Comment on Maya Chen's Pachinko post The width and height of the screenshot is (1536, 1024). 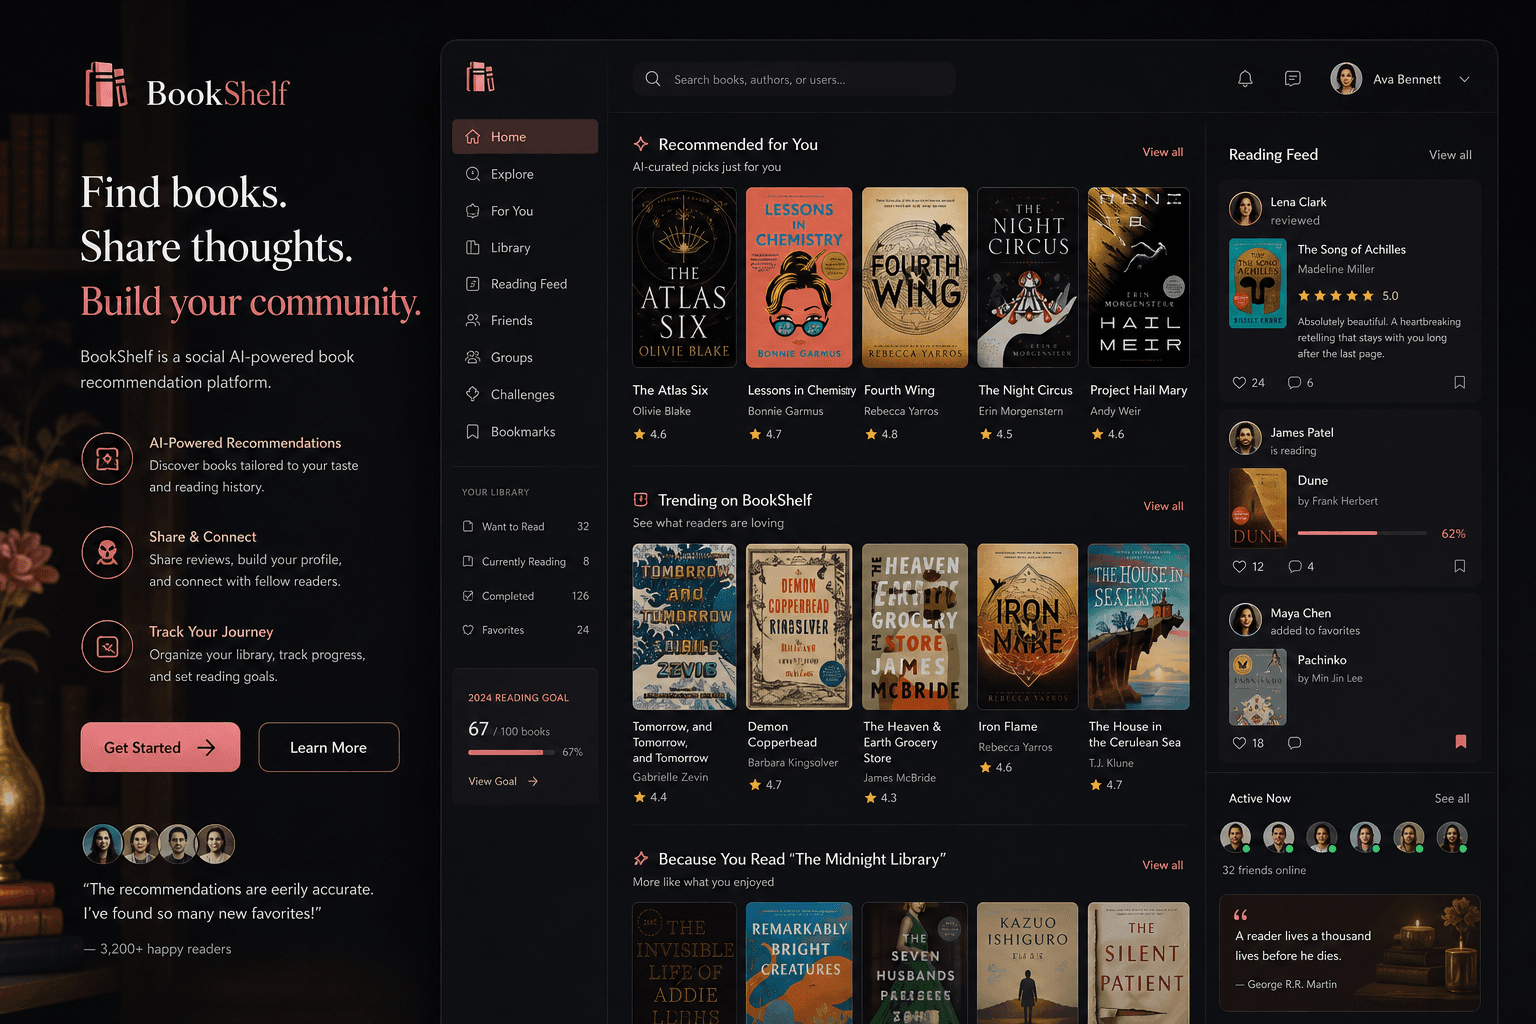tap(1295, 743)
